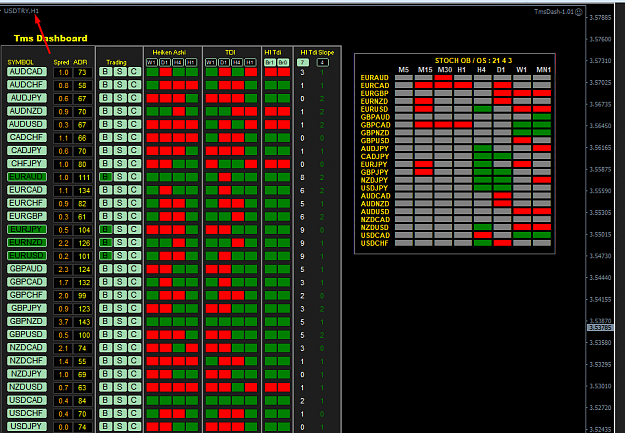Toggle the Br0 button under HI Tdi
This screenshot has height=433, width=625.
[283, 63]
